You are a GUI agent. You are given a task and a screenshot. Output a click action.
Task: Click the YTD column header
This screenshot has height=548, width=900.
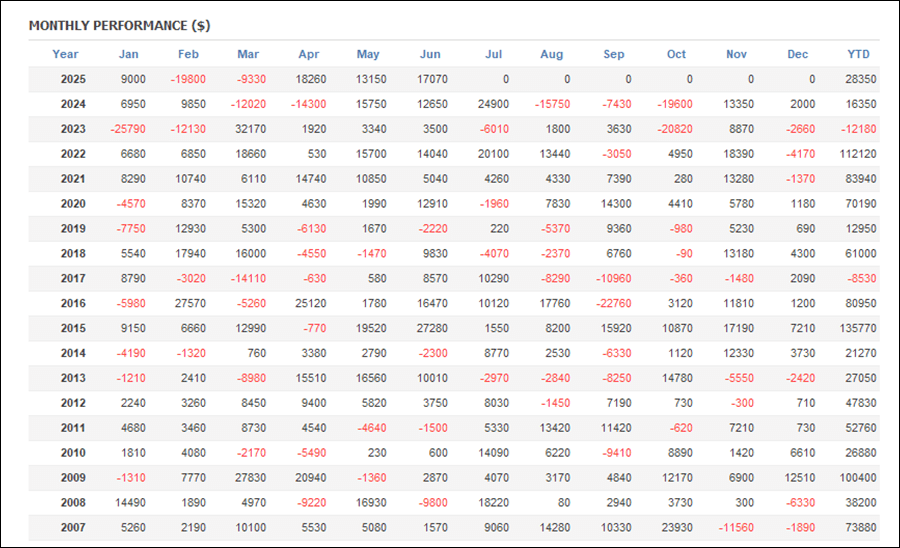(859, 54)
